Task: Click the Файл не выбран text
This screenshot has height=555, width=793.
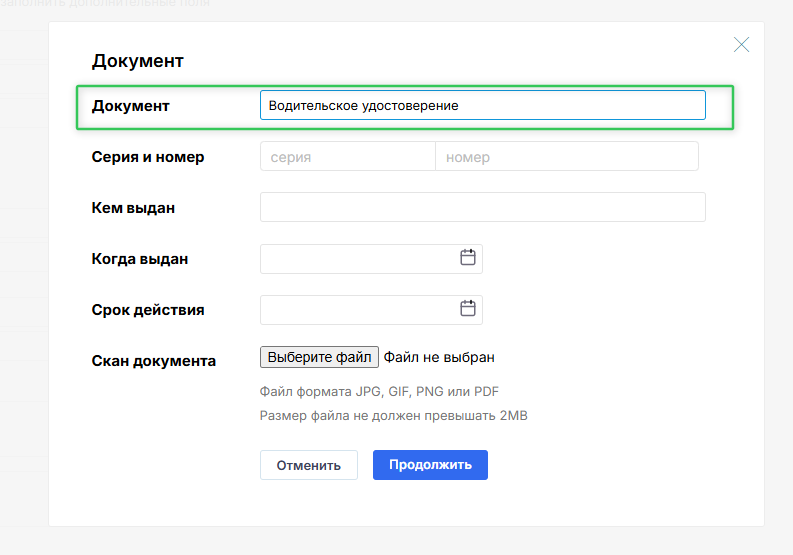Action: (439, 357)
